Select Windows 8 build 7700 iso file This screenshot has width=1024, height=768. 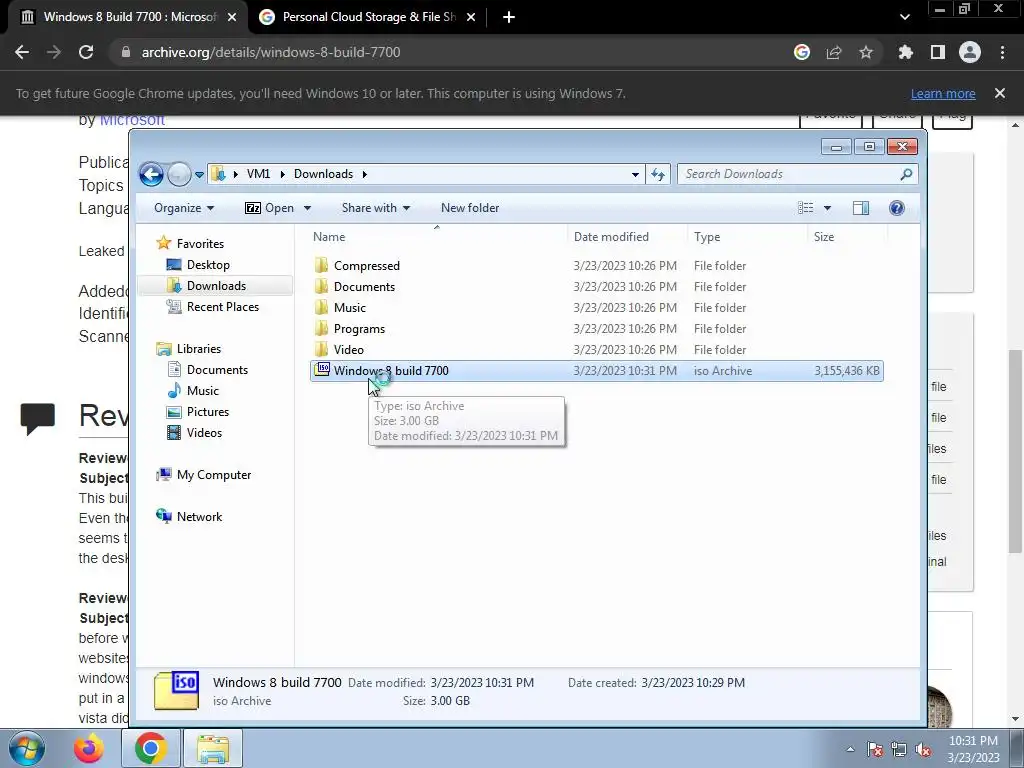click(x=596, y=371)
